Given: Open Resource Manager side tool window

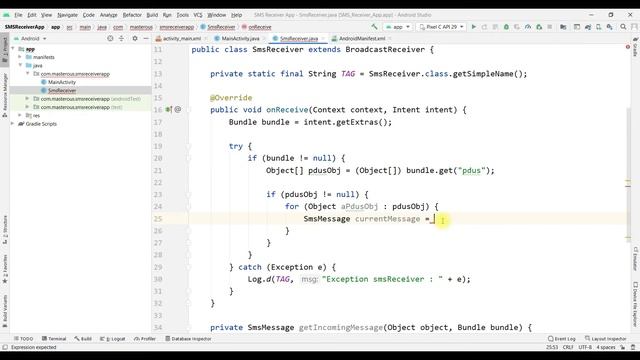Looking at the screenshot, I should point(5,96).
